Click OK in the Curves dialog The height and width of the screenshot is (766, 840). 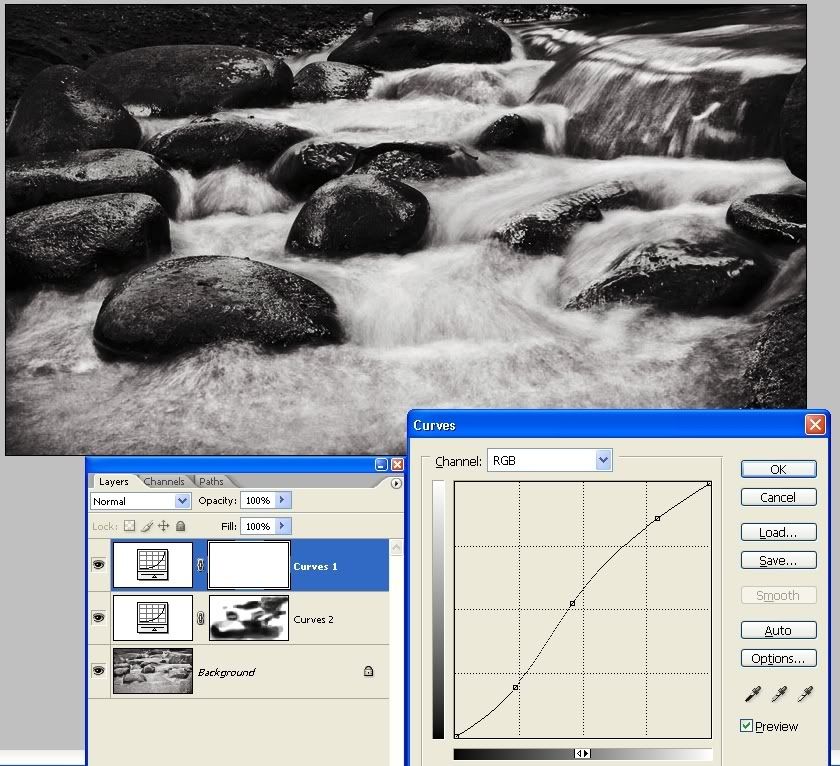[778, 469]
